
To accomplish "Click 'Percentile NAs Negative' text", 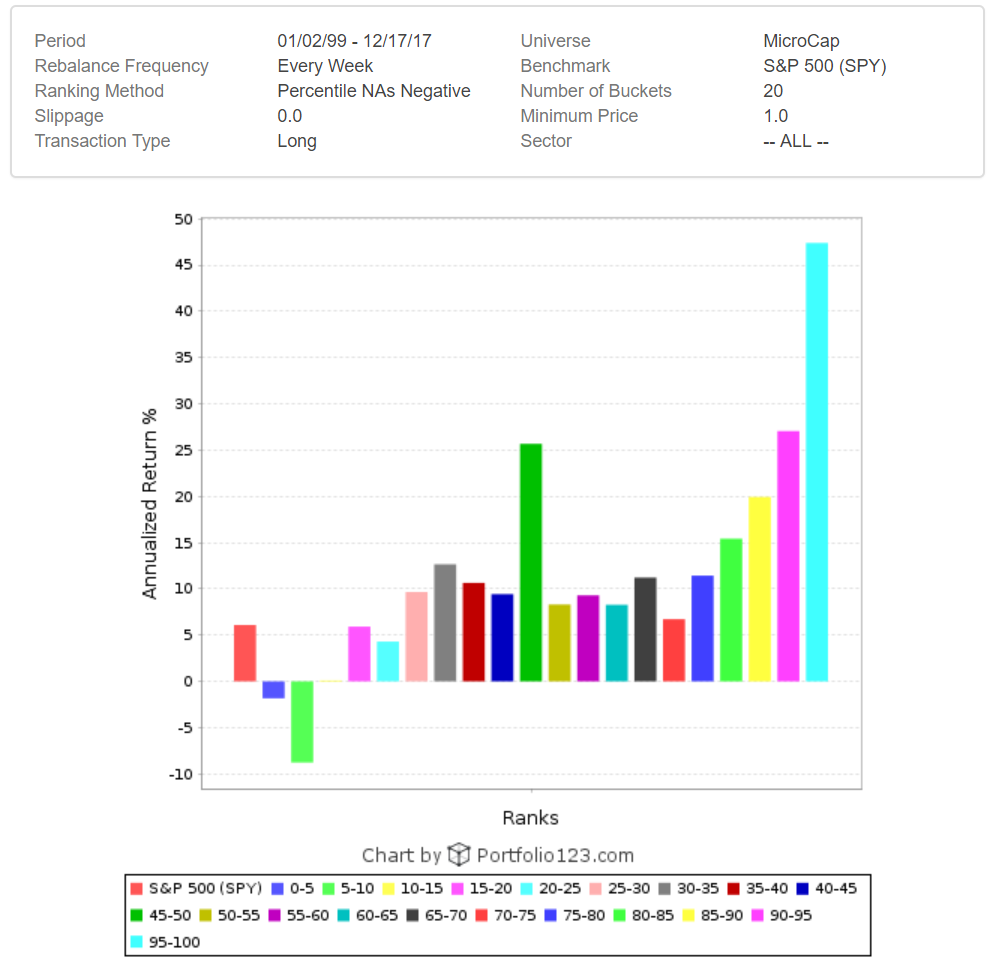I will [x=374, y=90].
